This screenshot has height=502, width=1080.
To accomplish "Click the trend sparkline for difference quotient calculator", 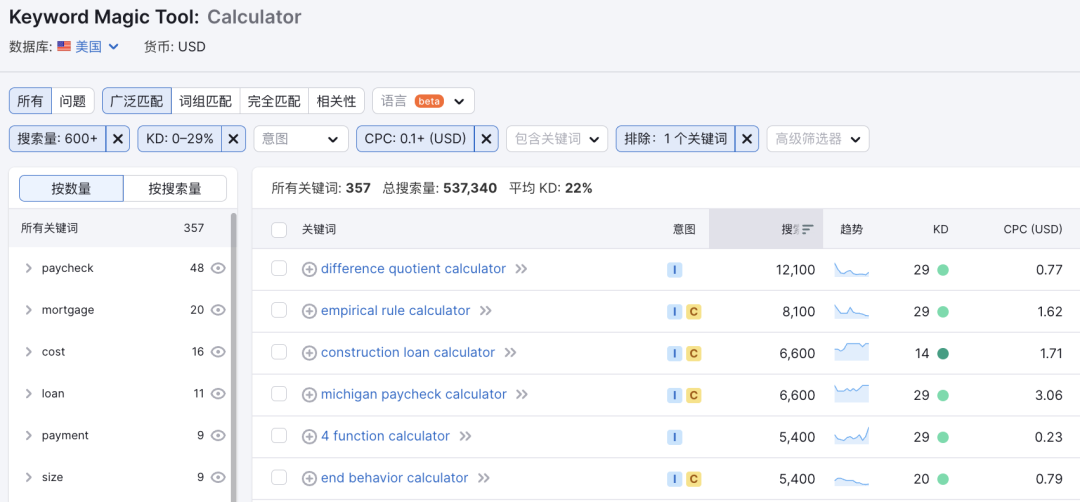I will (852, 269).
